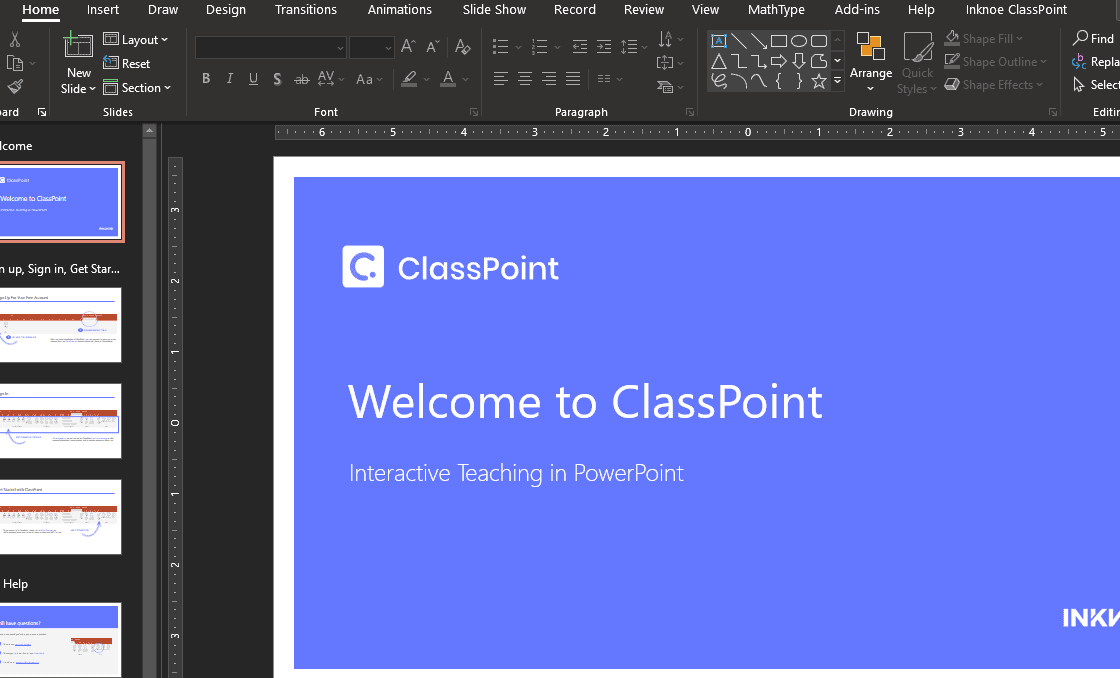
Task: Toggle bold formatting in the Font group
Action: 206,78
